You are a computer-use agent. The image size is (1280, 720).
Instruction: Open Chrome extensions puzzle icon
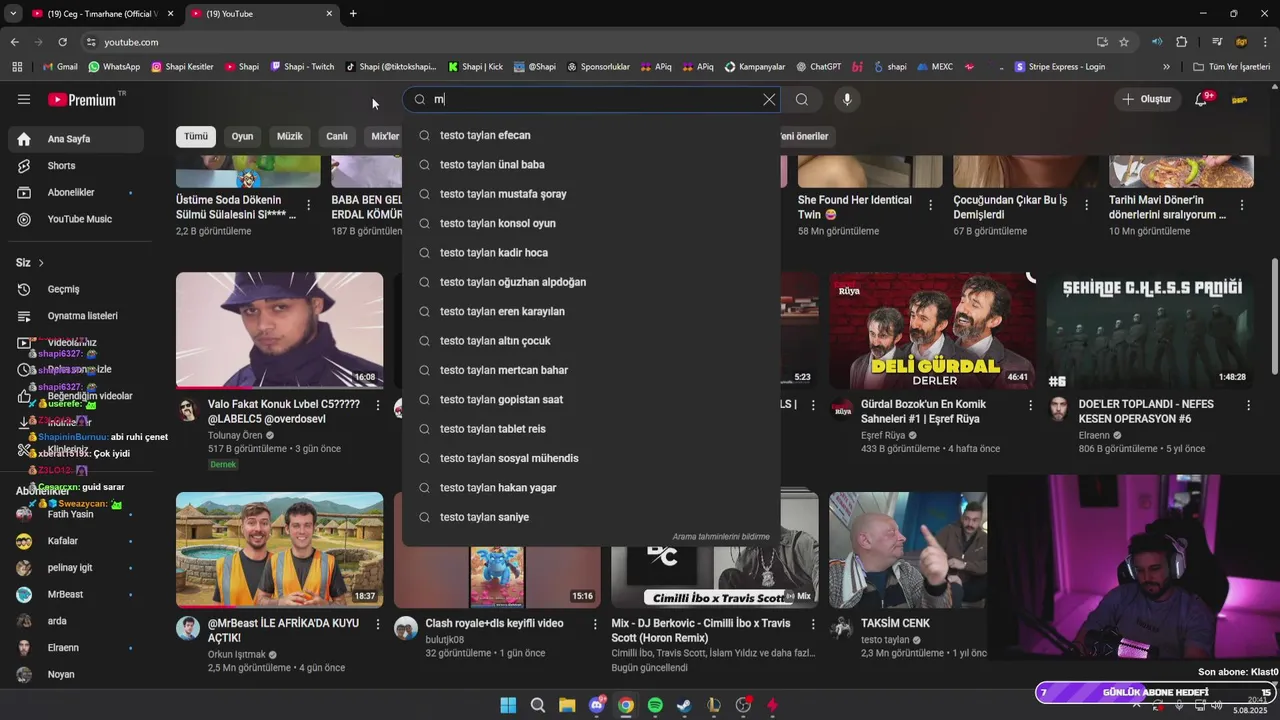(1181, 42)
